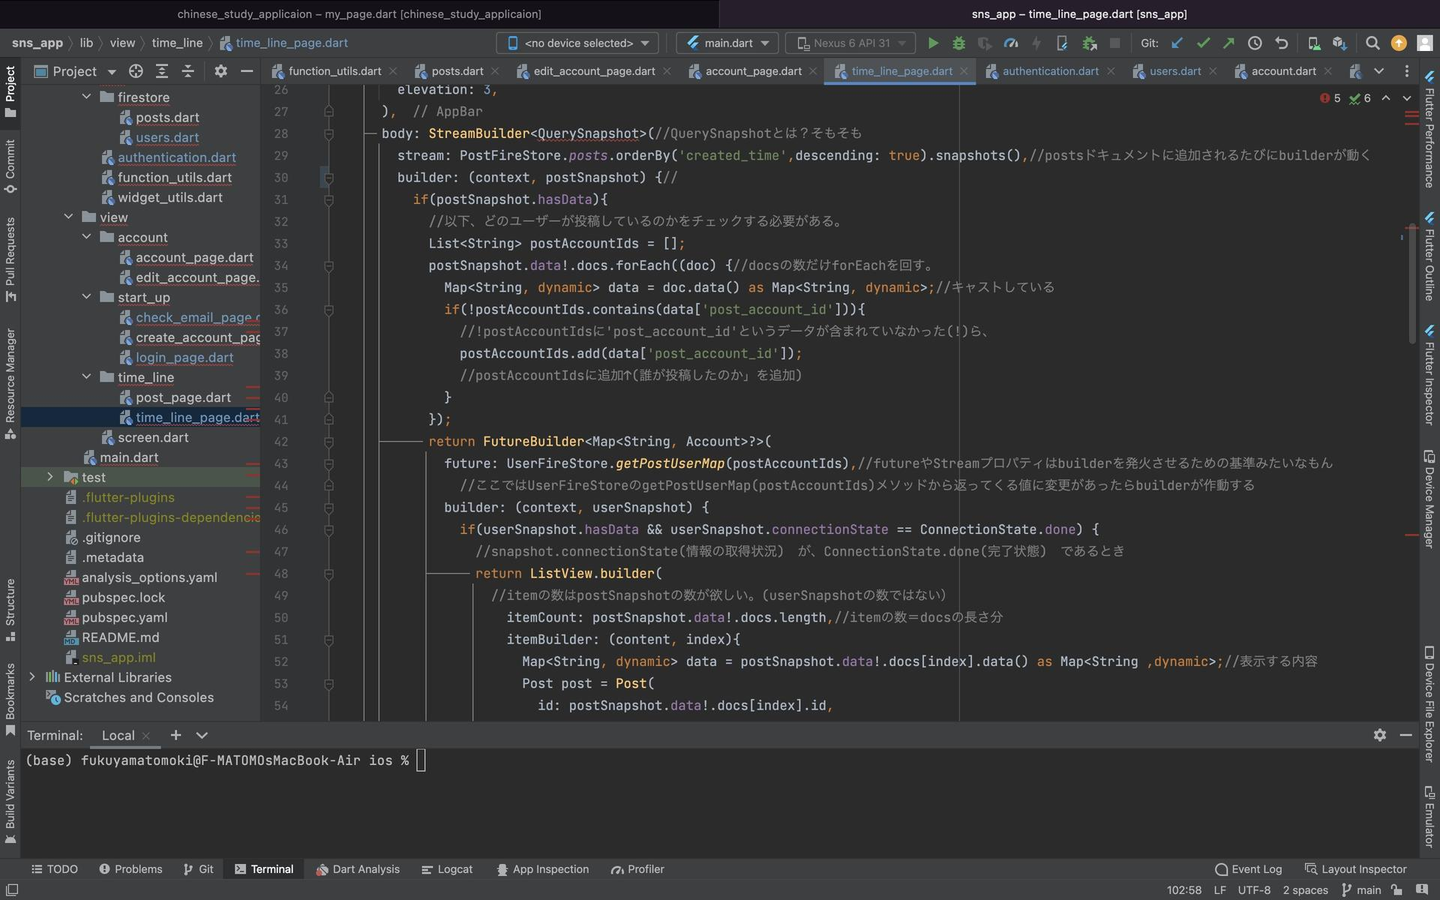
Task: Open the Terminal panel settings gear
Action: [x=1380, y=735]
